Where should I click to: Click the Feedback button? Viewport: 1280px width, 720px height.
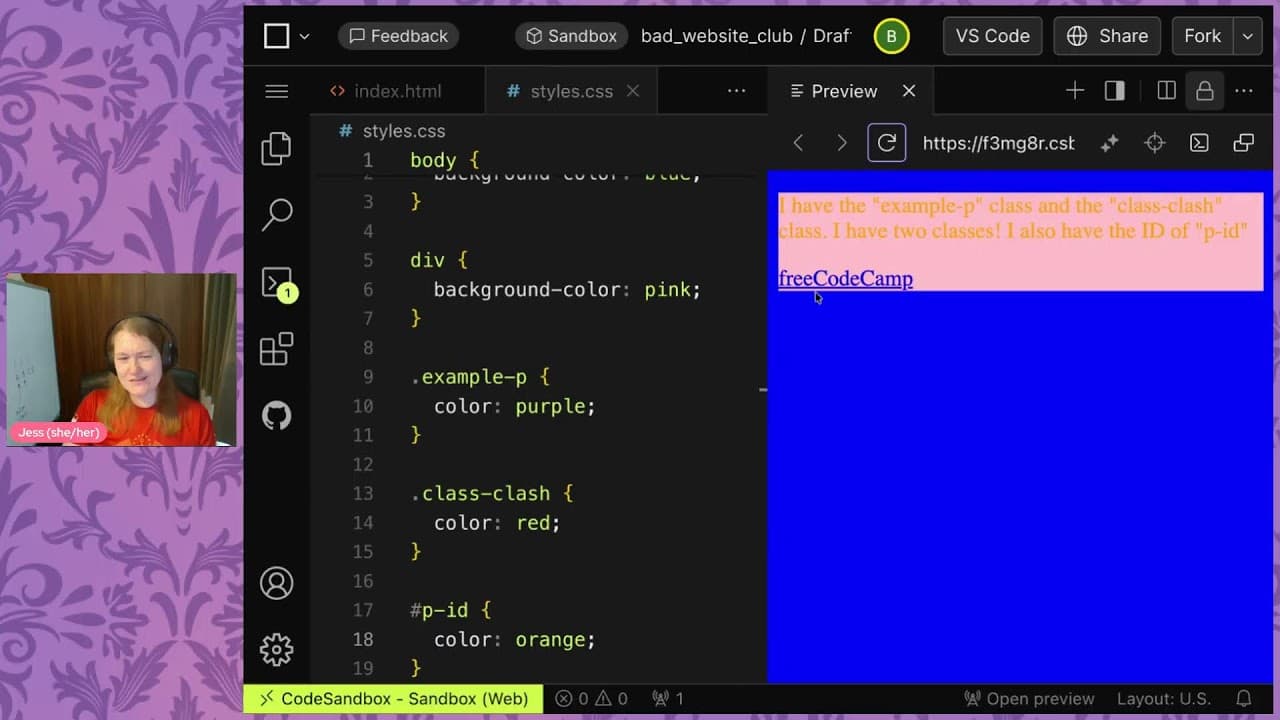pyautogui.click(x=398, y=36)
